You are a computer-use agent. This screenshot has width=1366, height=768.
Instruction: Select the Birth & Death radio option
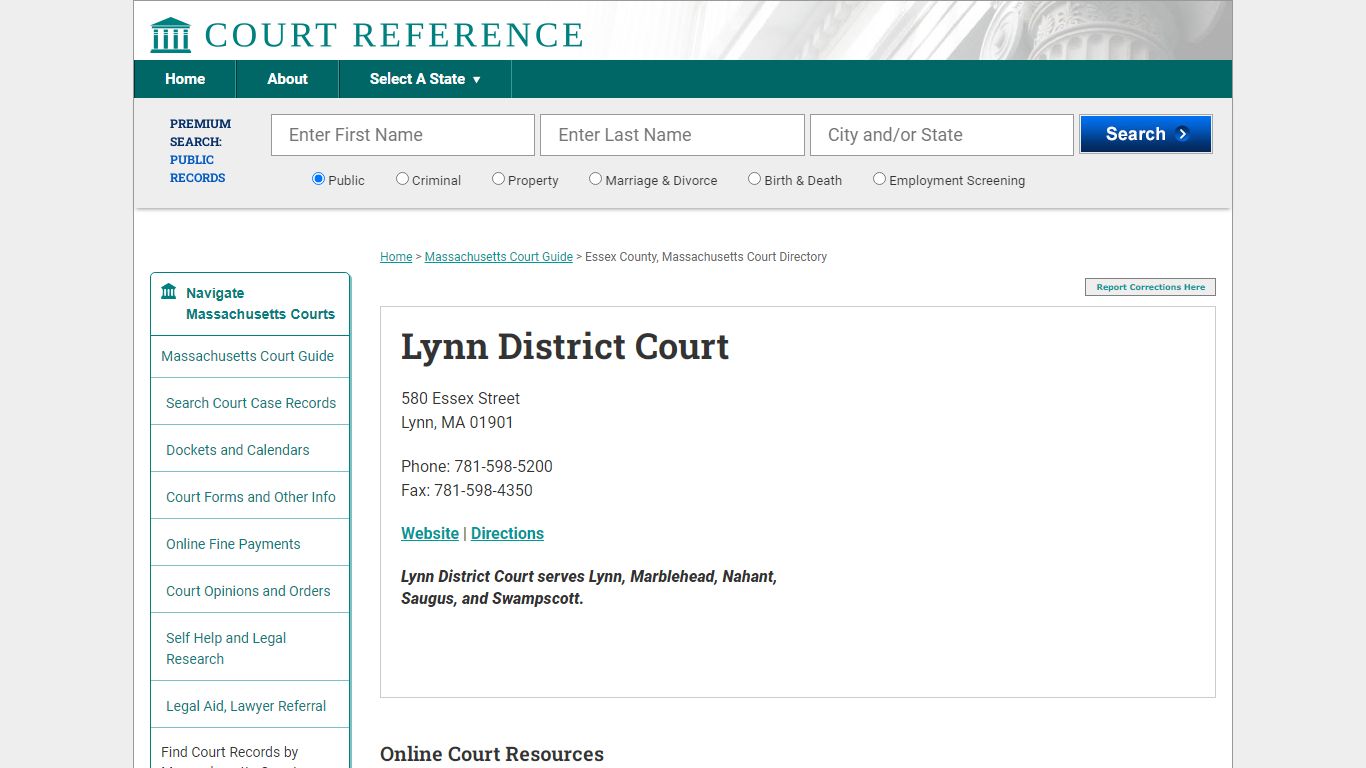pyautogui.click(x=754, y=179)
